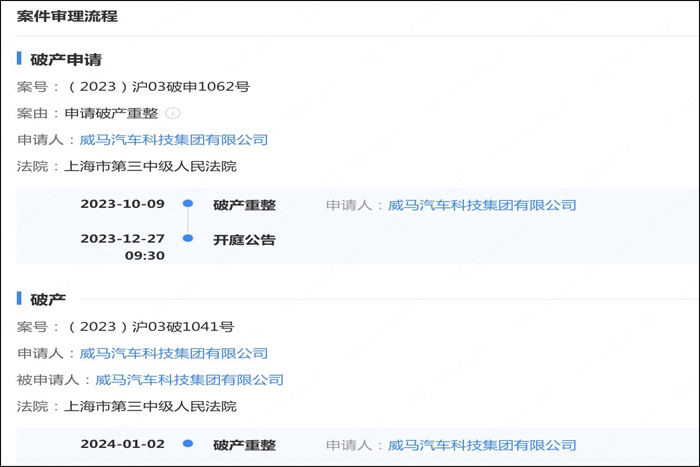Select the 2023-12-27 timeline dot
The width and height of the screenshot is (700, 467).
coord(188,238)
